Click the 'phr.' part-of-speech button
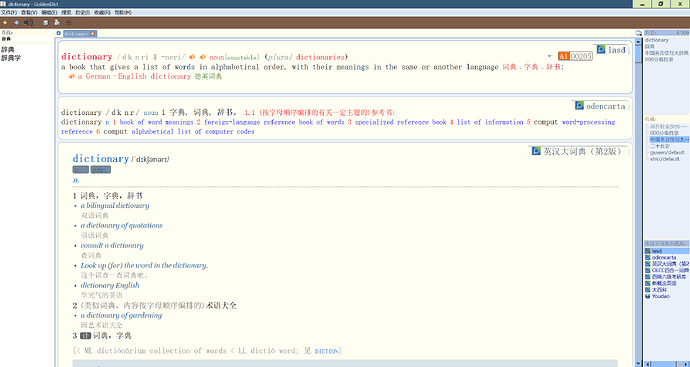Screen dimensions: 690x367 (x=101, y=170)
